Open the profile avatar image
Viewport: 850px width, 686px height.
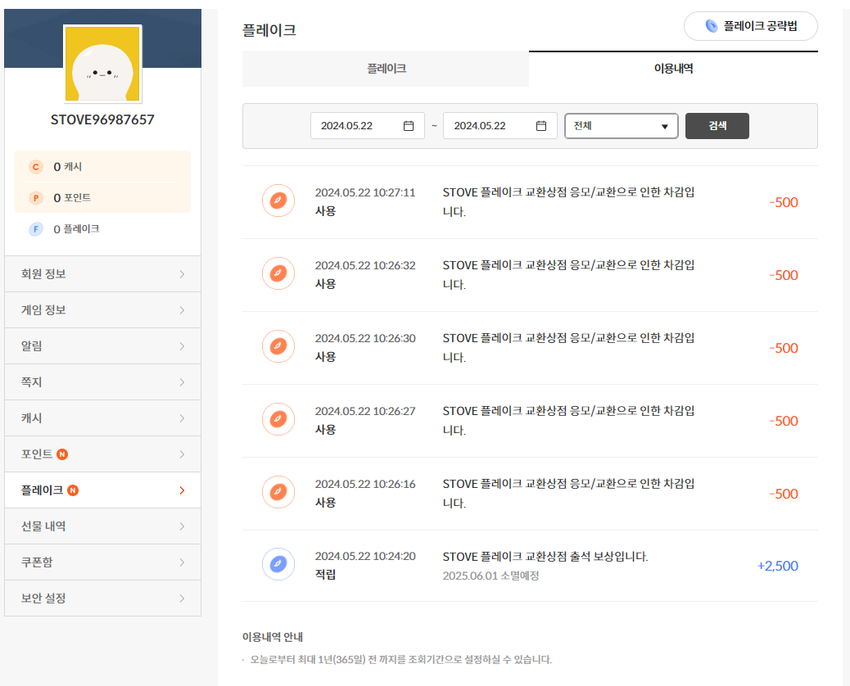(x=102, y=63)
